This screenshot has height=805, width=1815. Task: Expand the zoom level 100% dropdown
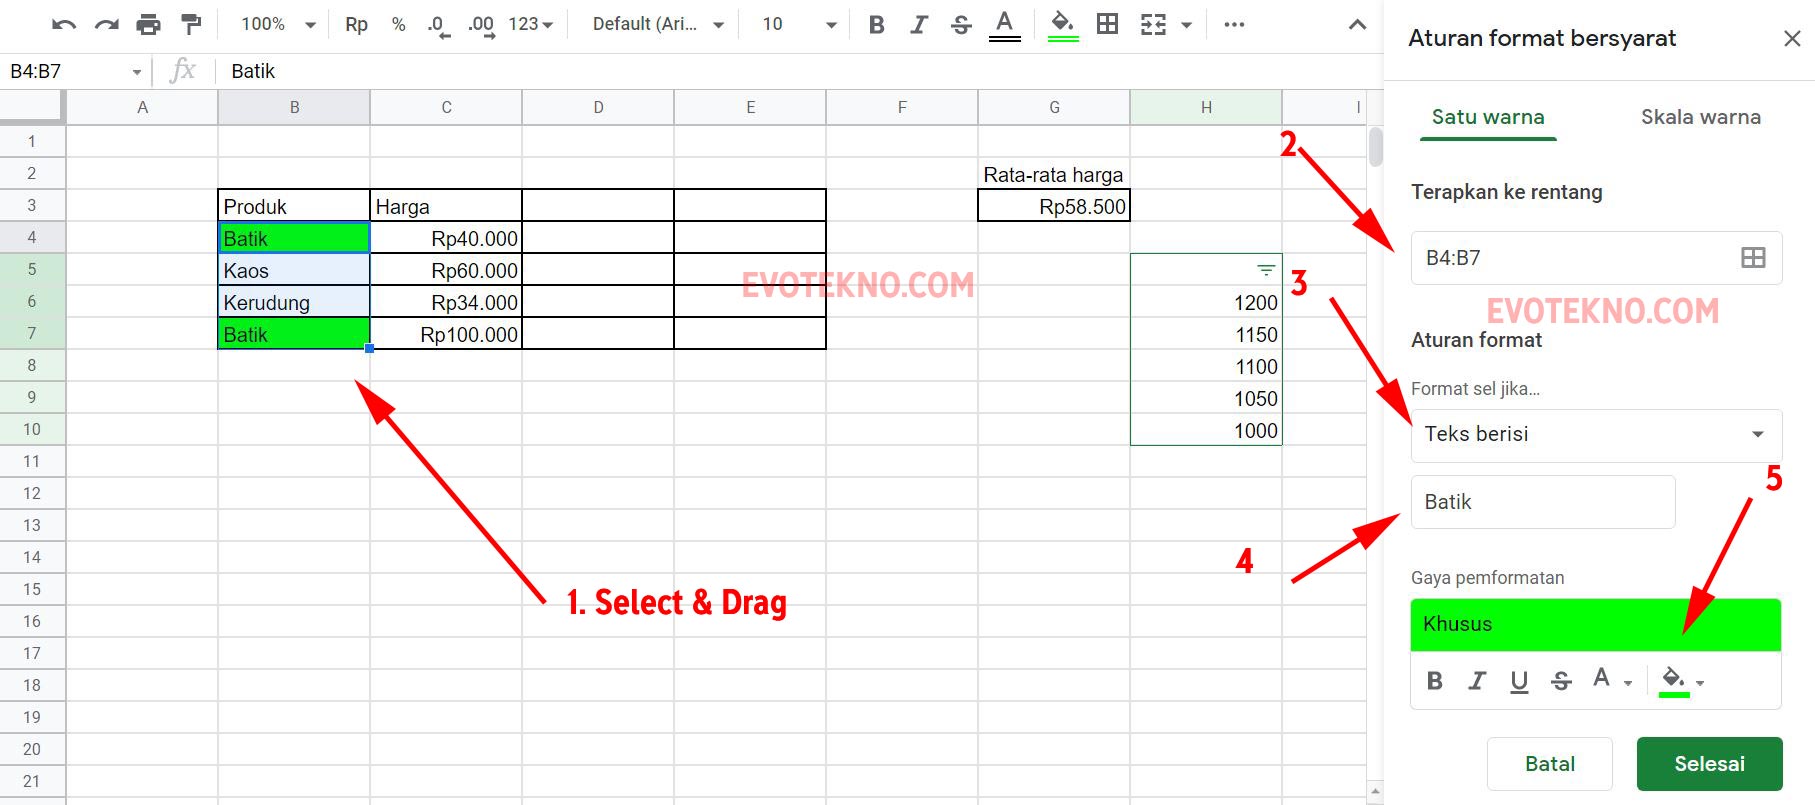(278, 25)
